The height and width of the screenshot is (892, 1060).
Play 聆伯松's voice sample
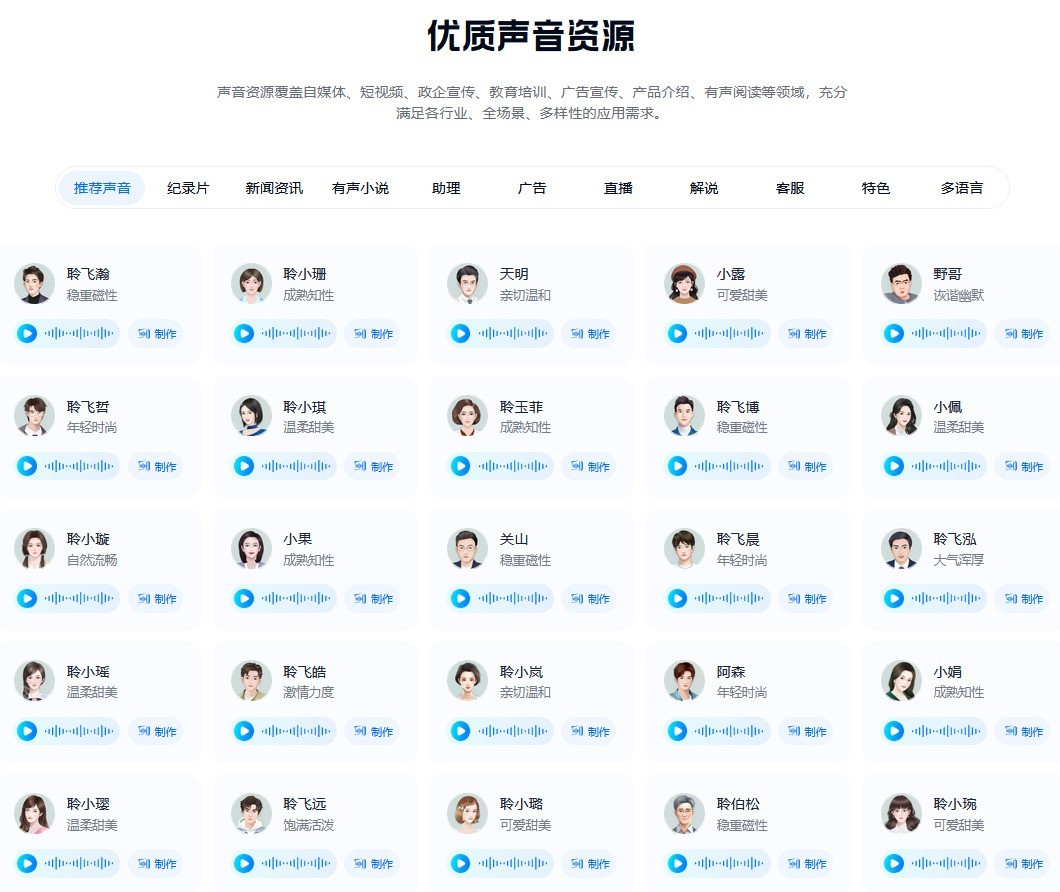[676, 863]
